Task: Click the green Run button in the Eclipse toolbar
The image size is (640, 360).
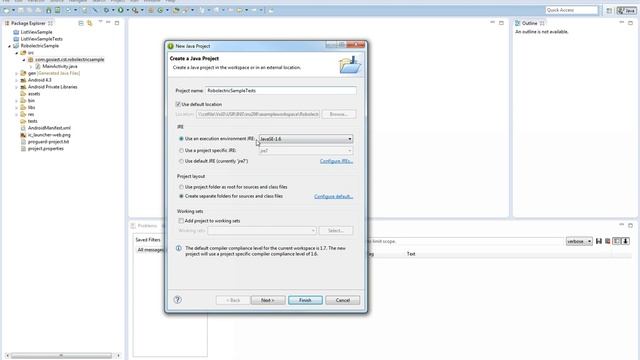Action: (120, 10)
